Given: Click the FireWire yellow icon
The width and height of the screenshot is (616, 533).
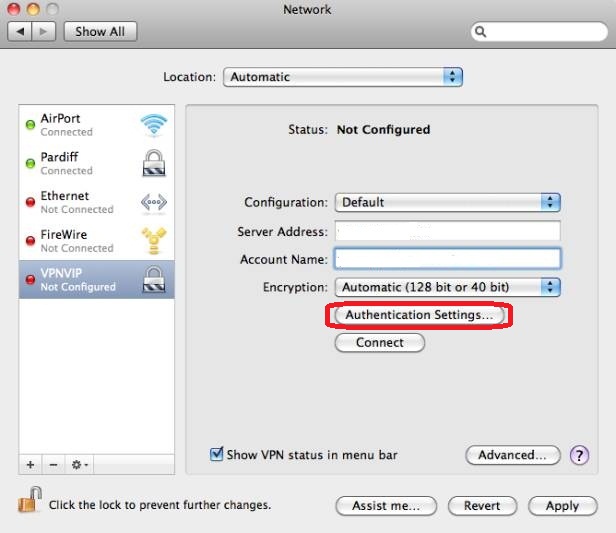Looking at the screenshot, I should pos(153,241).
